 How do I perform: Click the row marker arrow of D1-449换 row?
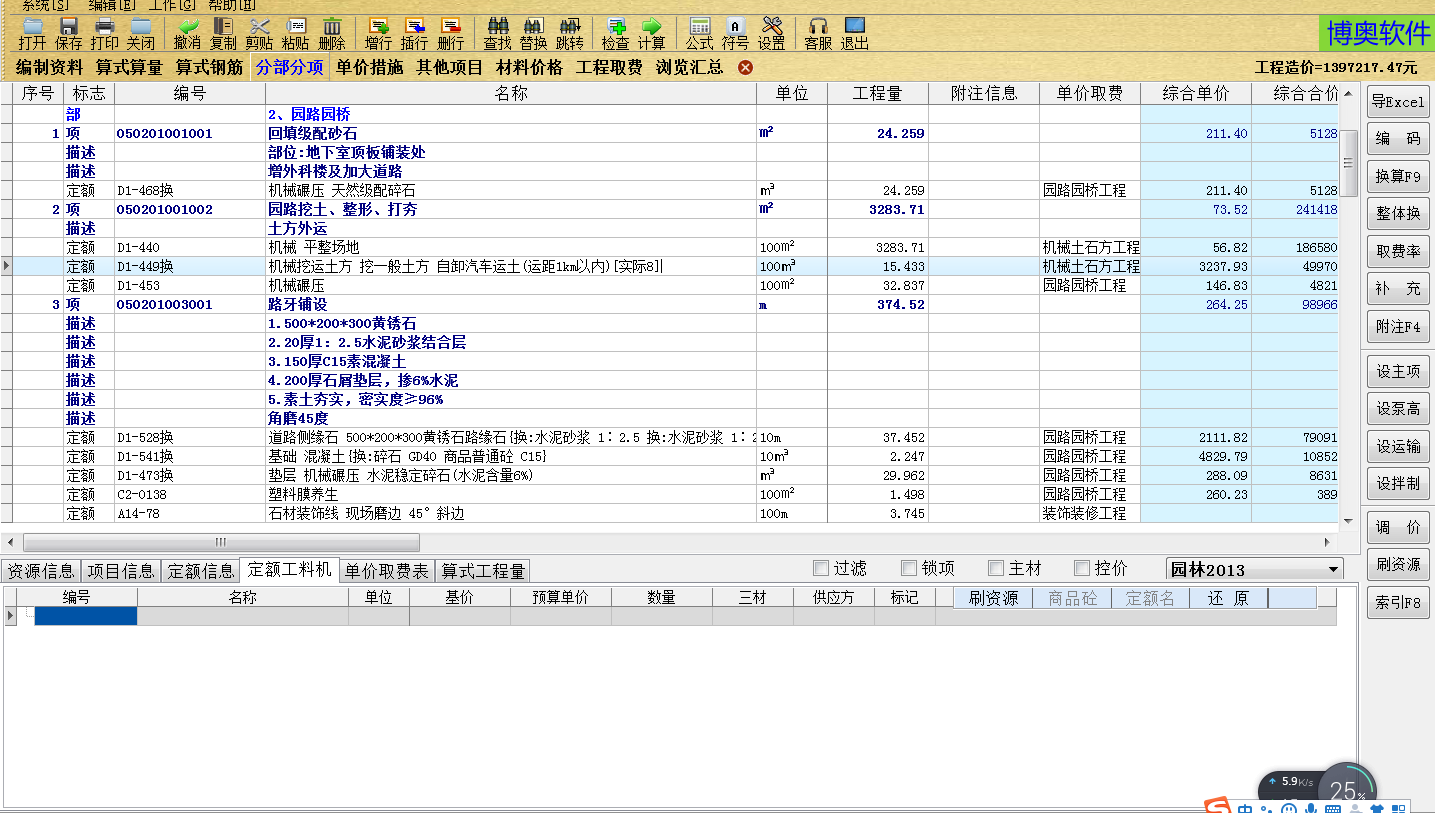pos(7,266)
